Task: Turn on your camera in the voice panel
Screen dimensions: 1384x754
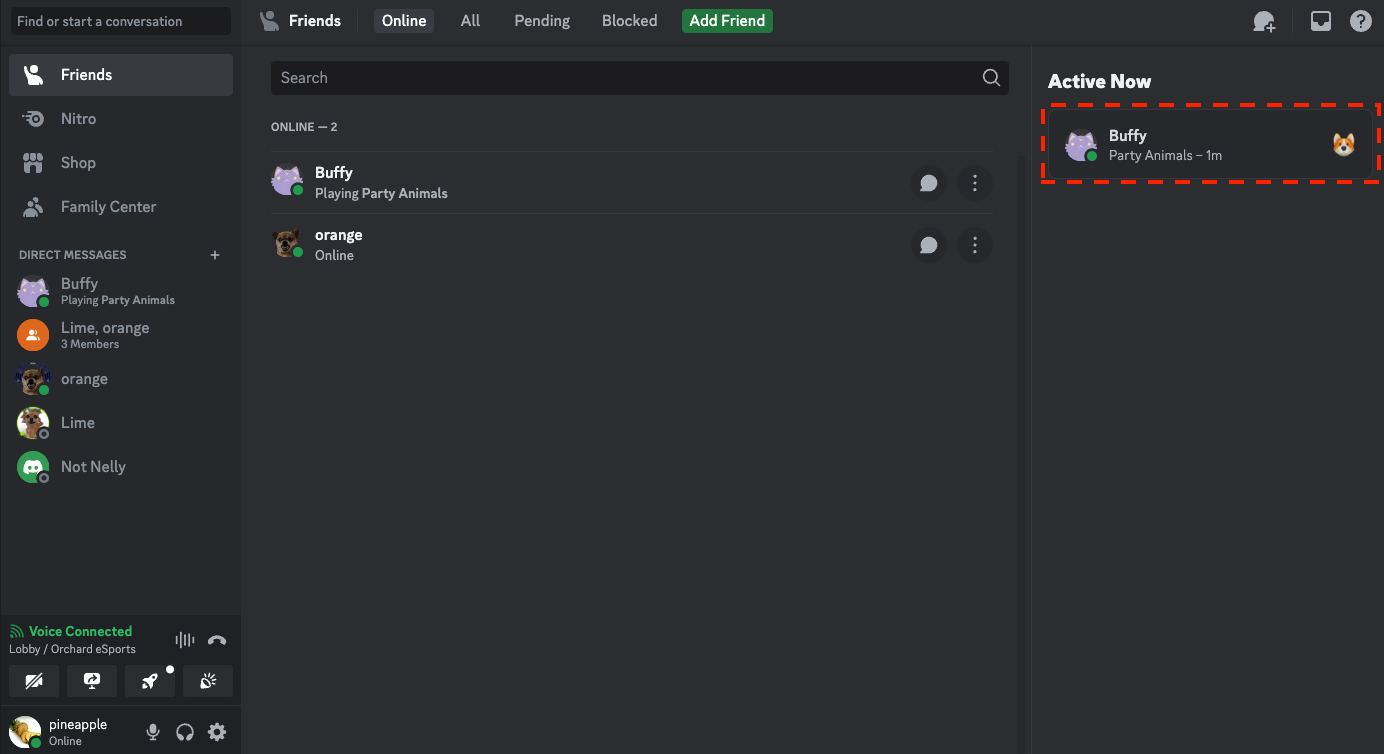Action: click(34, 681)
